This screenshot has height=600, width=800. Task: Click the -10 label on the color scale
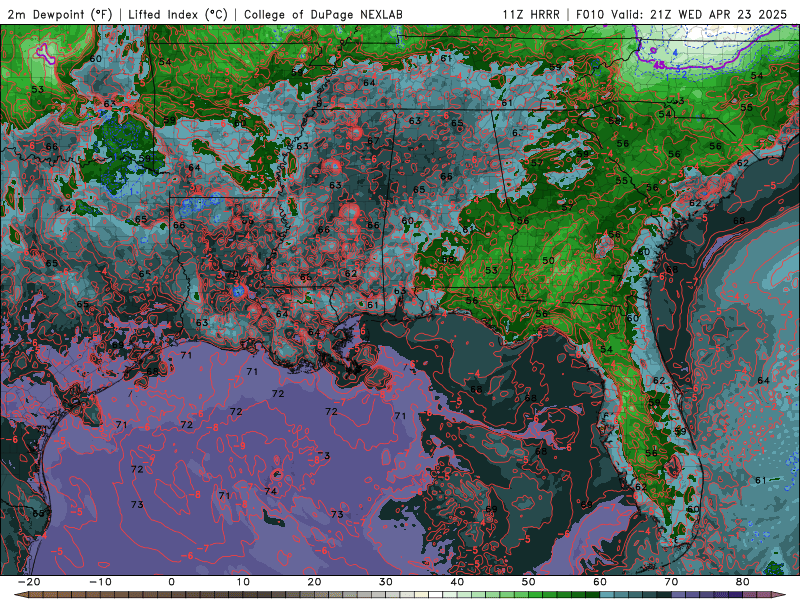[x=100, y=582]
